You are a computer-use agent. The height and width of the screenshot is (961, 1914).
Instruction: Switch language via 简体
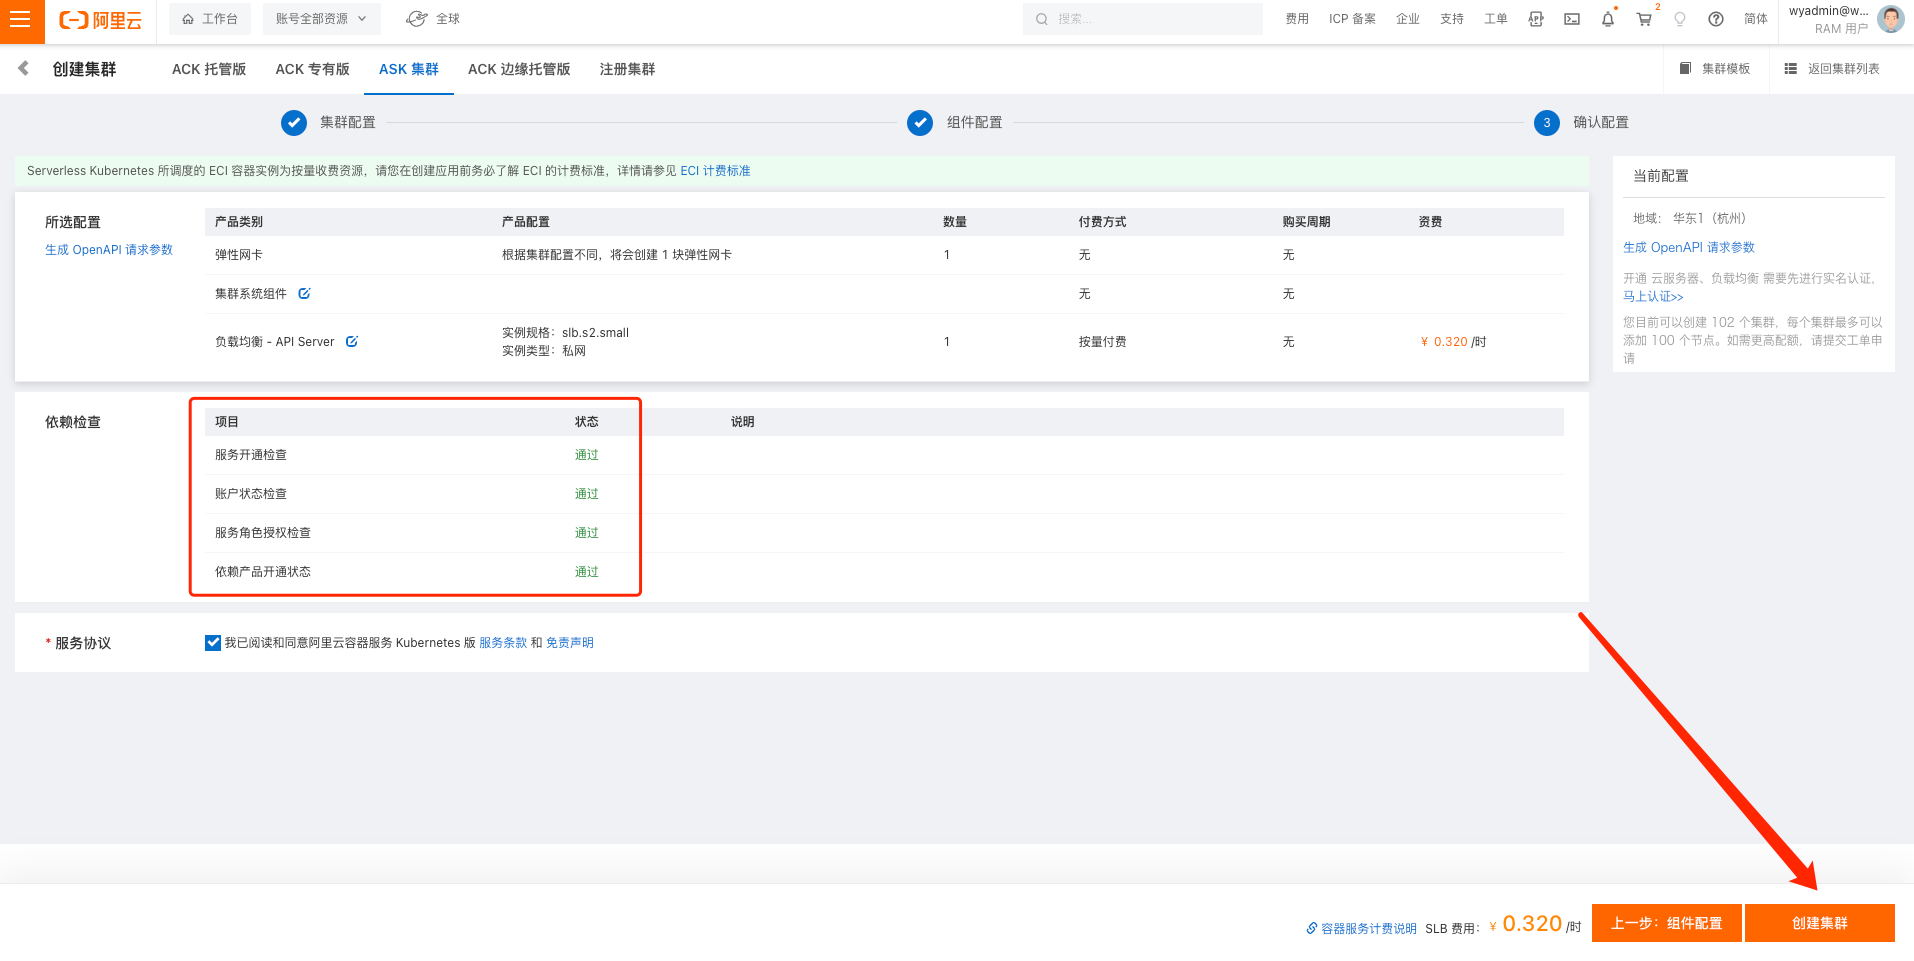(x=1756, y=19)
